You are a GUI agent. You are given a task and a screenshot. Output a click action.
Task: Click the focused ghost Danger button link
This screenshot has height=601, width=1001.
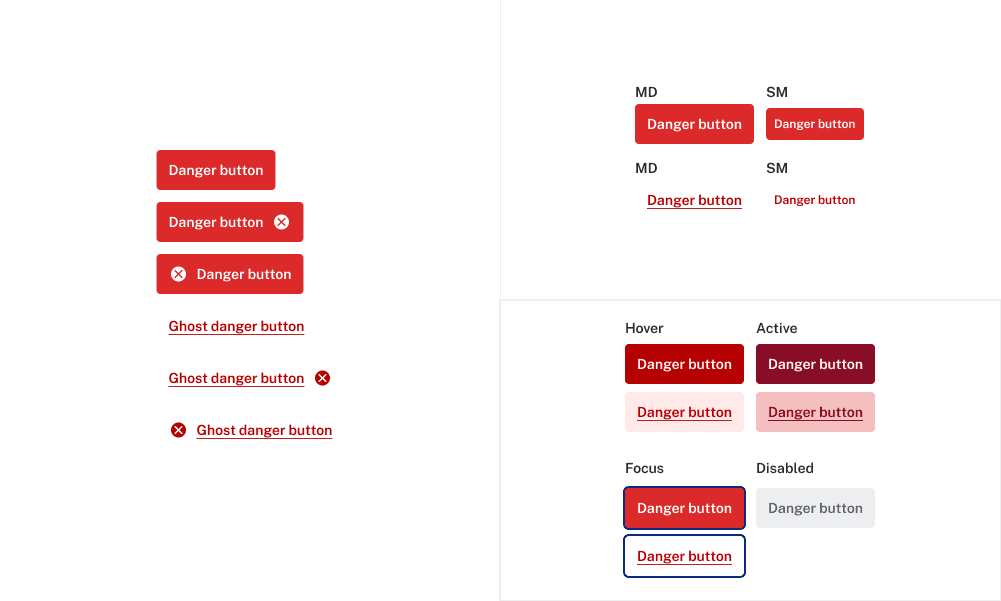684,556
